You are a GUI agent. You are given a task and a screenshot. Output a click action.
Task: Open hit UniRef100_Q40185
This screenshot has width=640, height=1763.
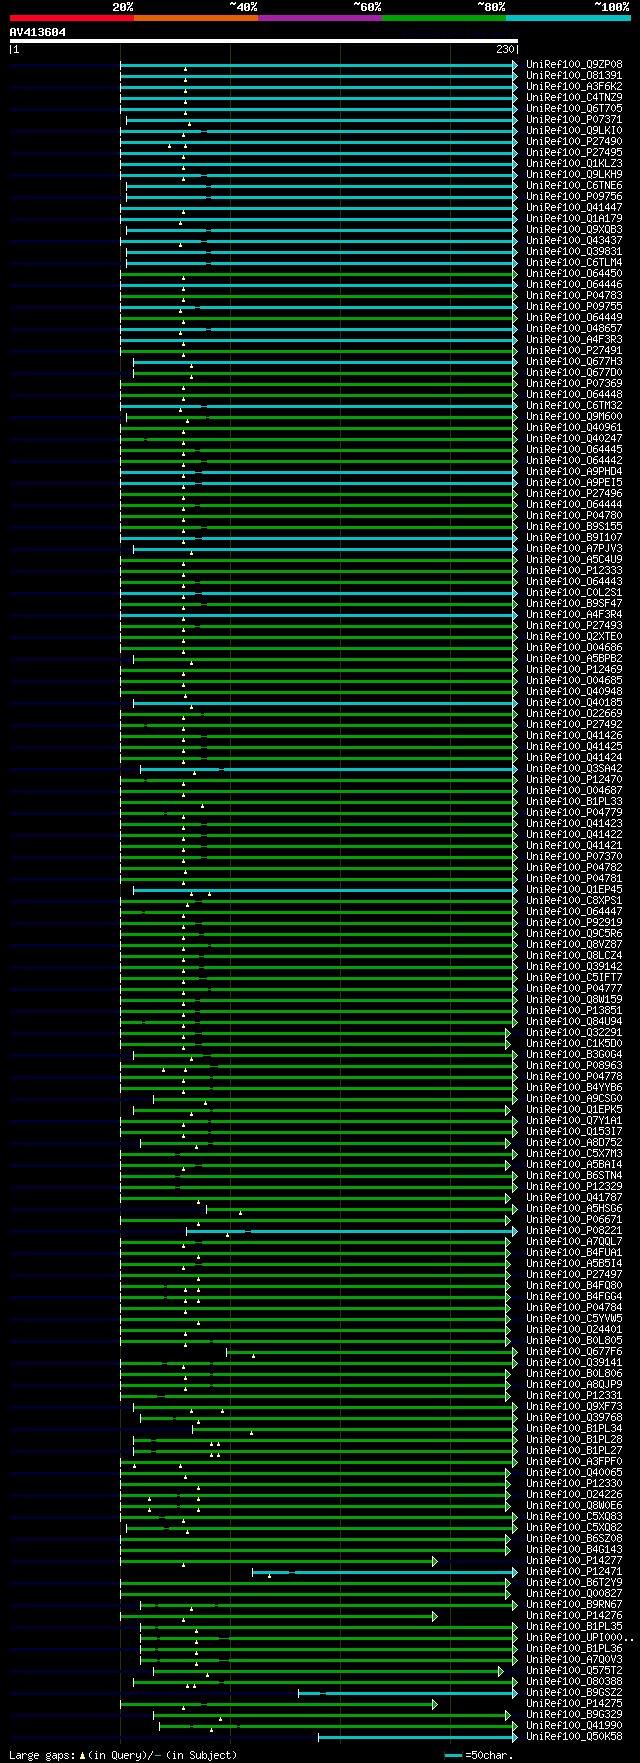click(x=574, y=703)
